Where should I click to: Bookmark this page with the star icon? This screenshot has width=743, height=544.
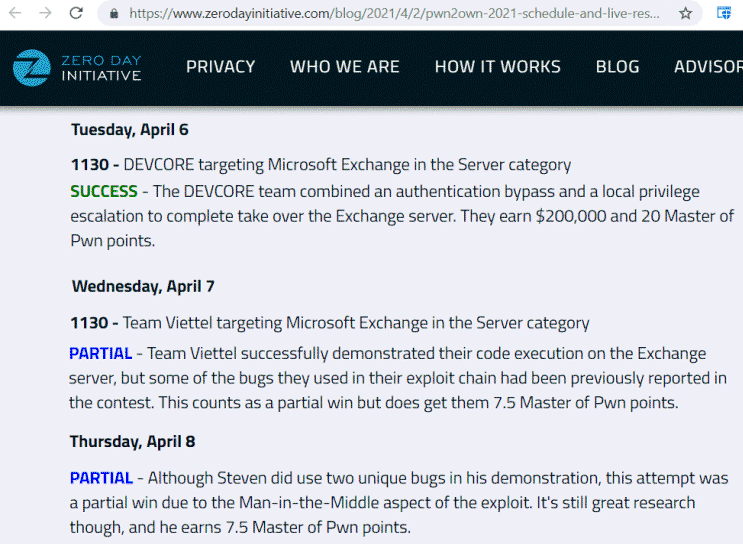(x=685, y=13)
